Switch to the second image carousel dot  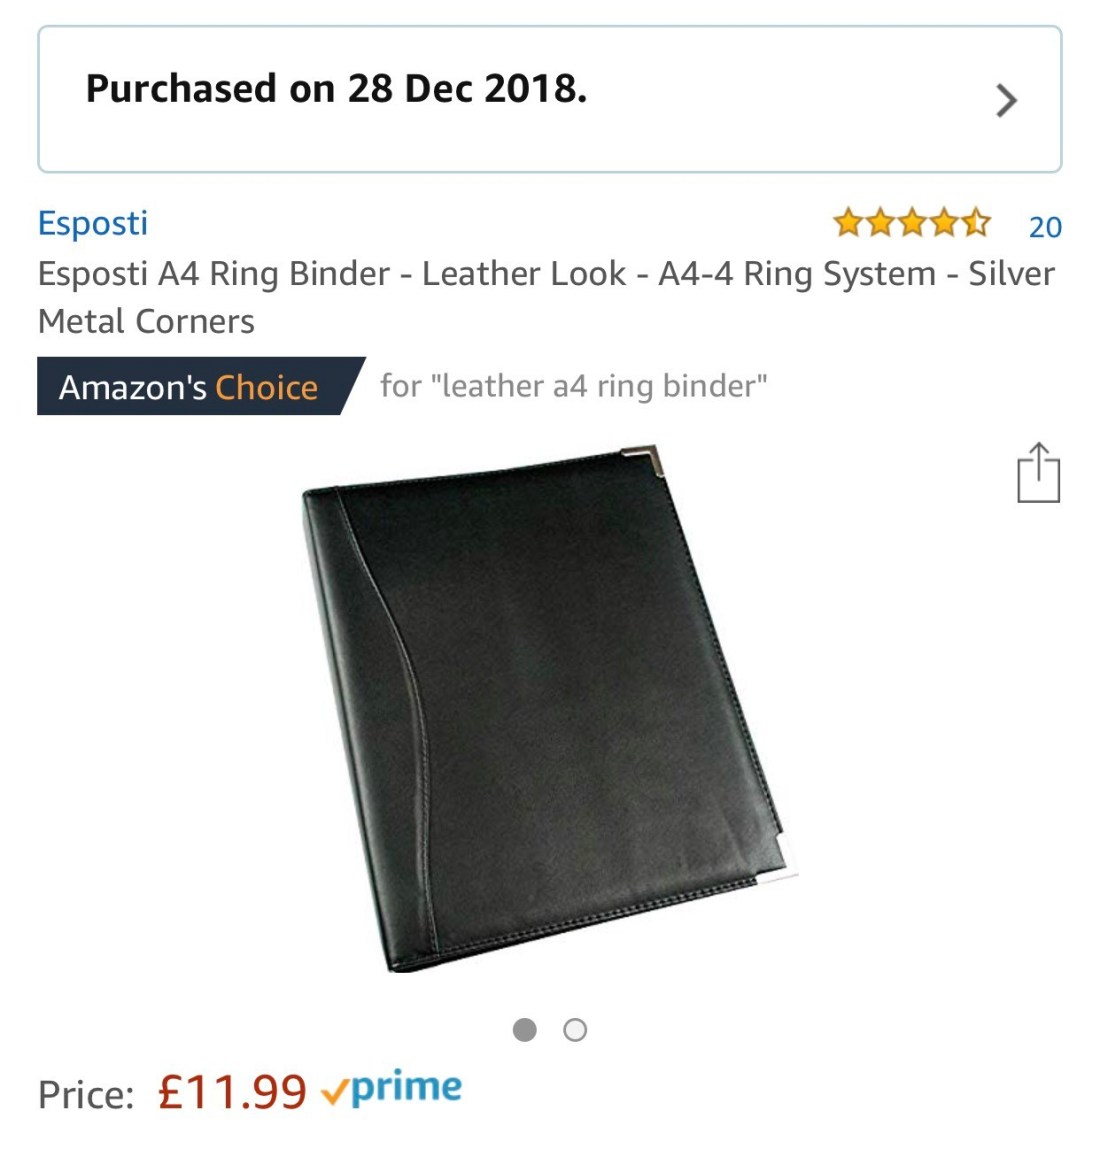[575, 1030]
